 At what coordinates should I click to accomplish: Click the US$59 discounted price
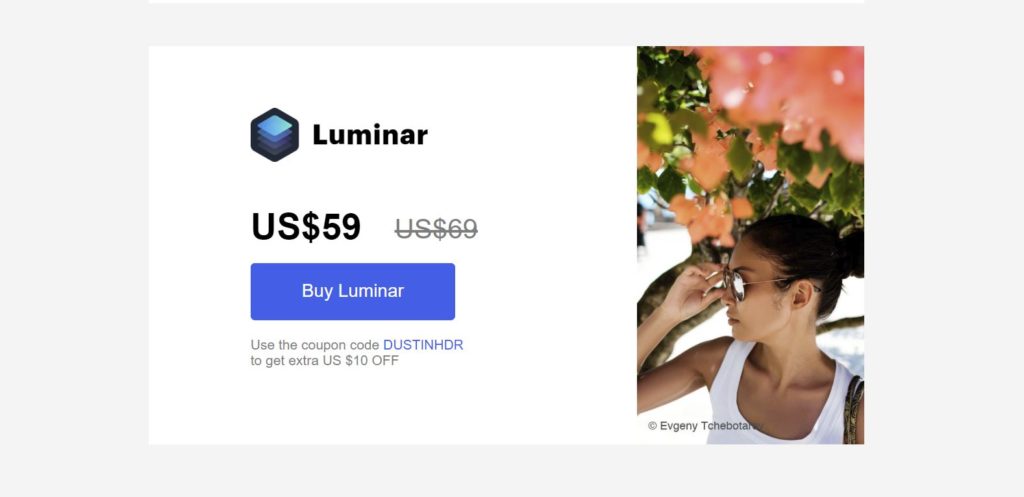click(306, 227)
